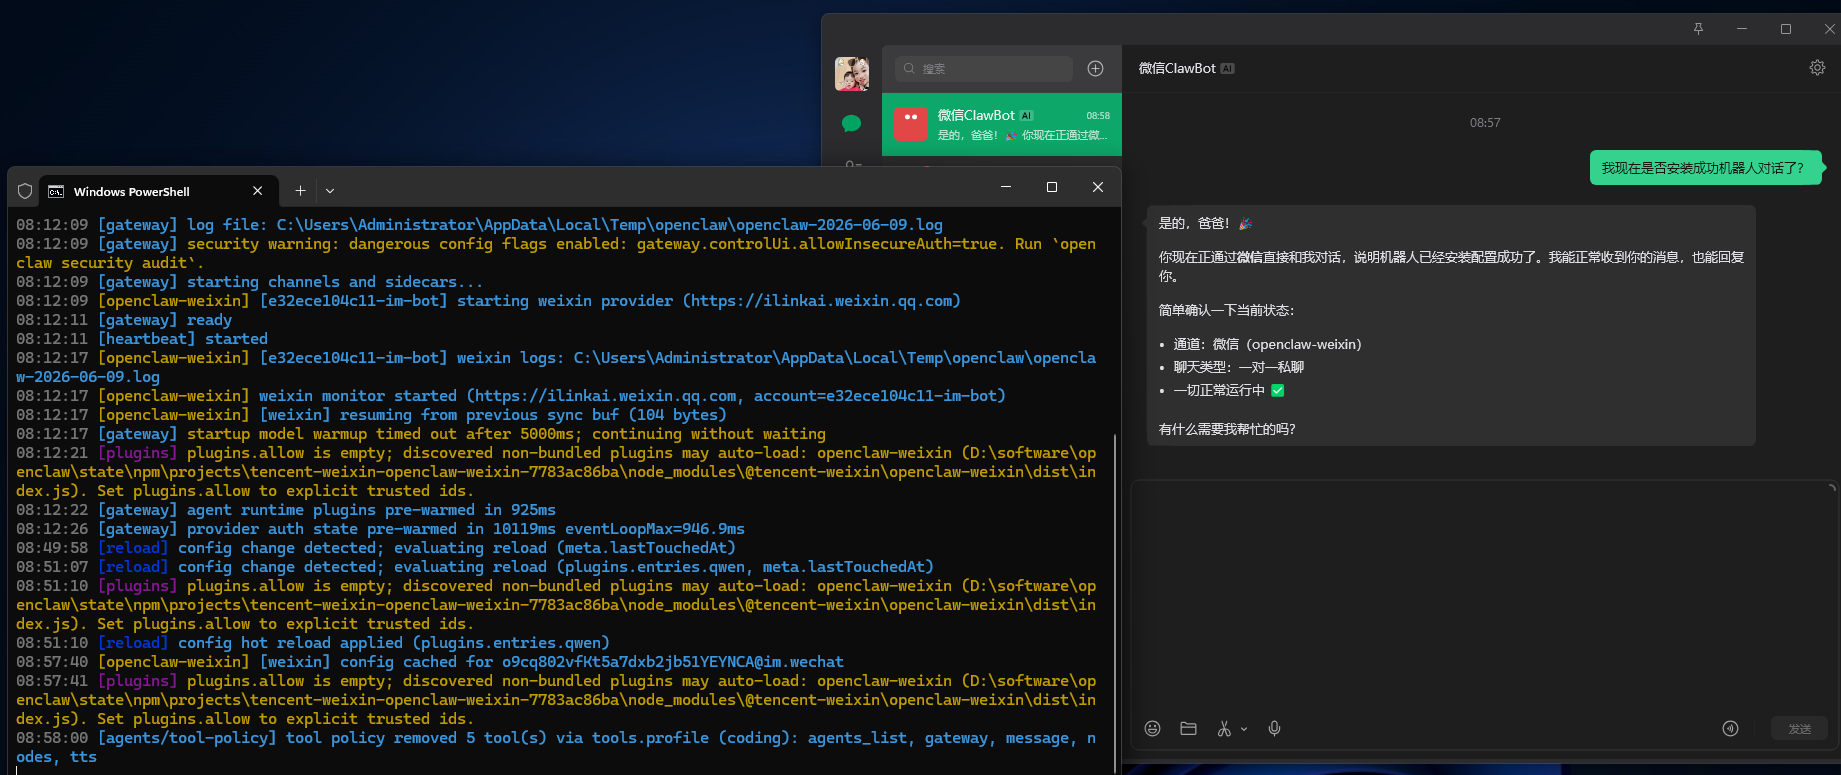1841x775 pixels.
Task: Click the https://ilinkai.weixin.qq.com provider URL at 08:12:09
Action: click(x=821, y=301)
